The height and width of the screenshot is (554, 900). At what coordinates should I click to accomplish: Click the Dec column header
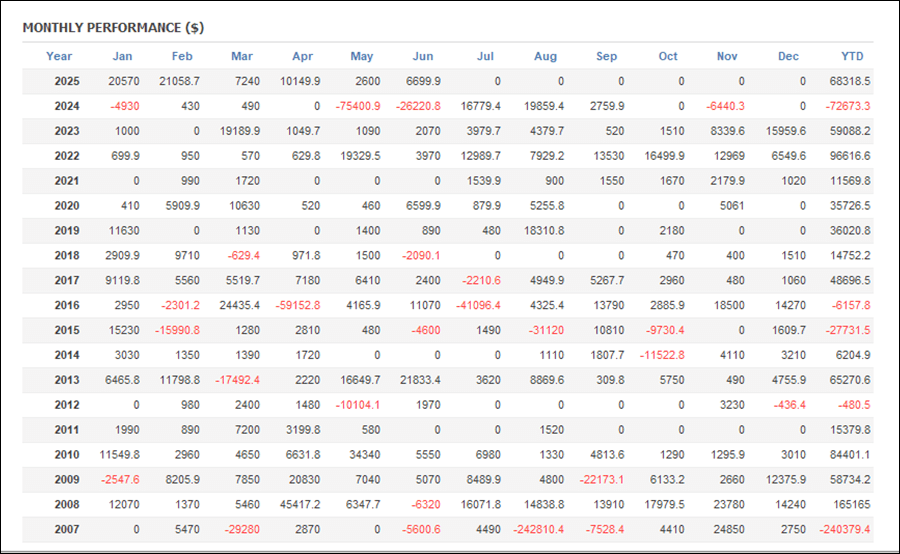[x=788, y=56]
